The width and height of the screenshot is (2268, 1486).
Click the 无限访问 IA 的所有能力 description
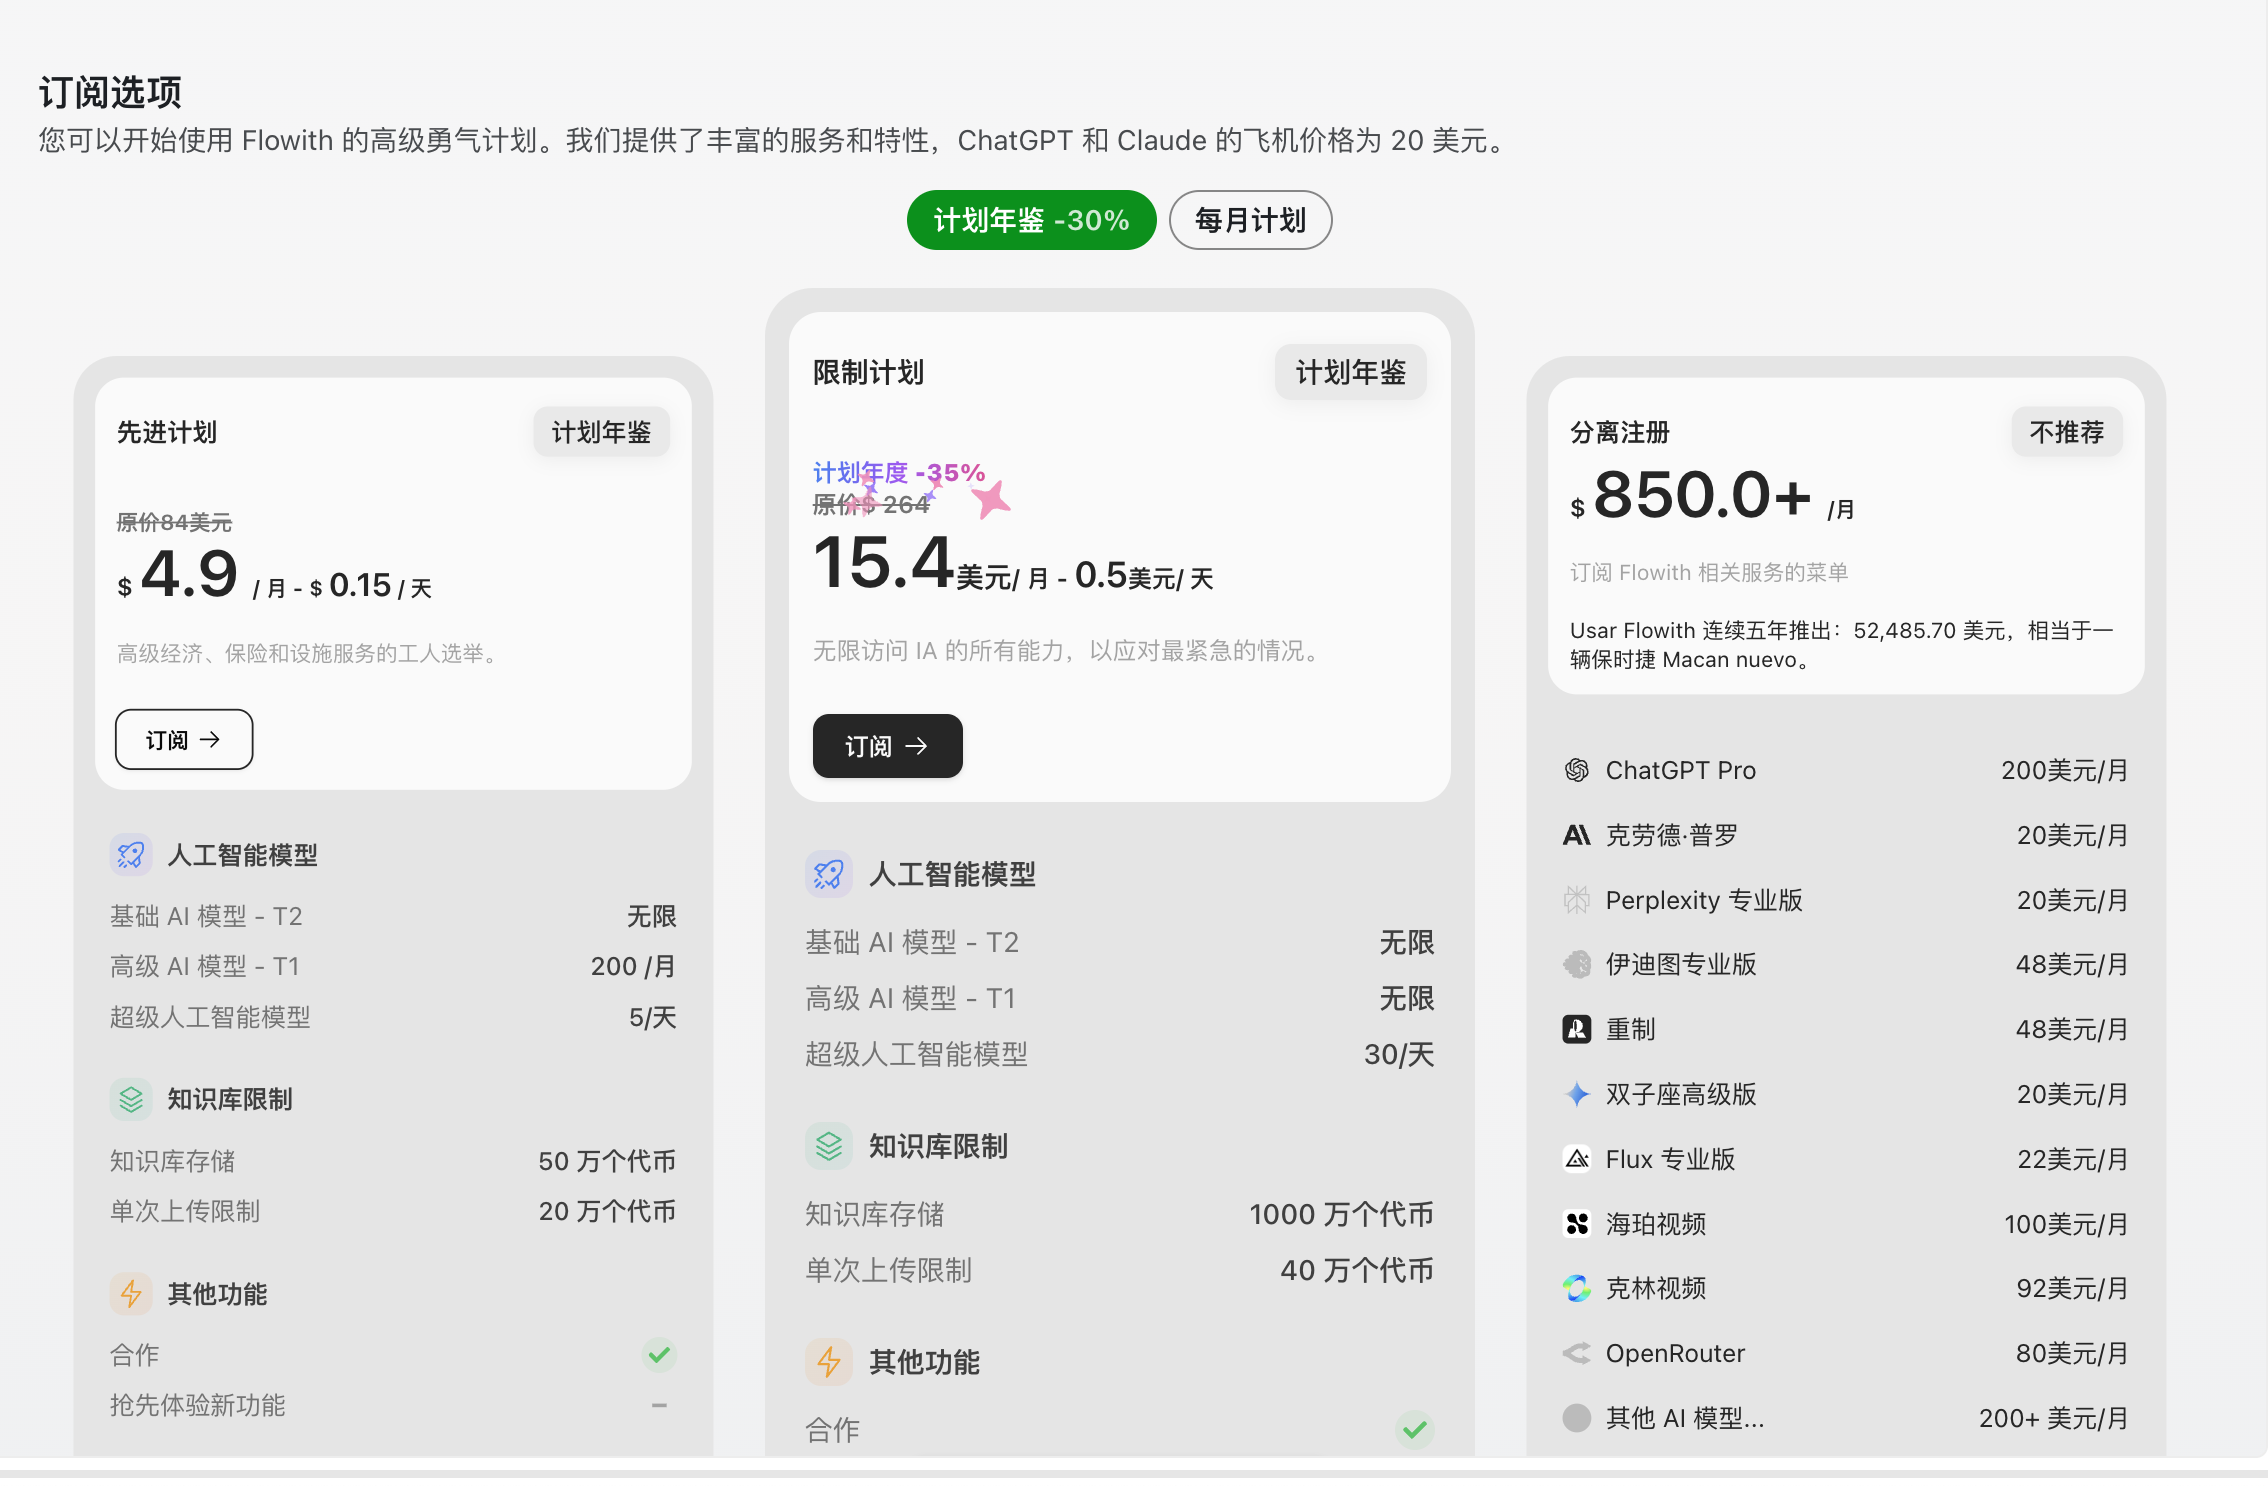click(1068, 651)
